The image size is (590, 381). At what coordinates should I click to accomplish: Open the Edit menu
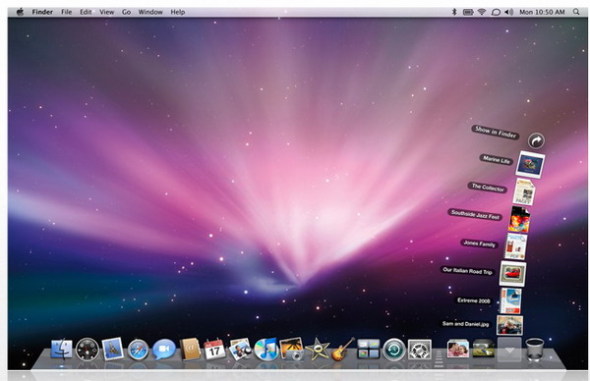(x=85, y=12)
